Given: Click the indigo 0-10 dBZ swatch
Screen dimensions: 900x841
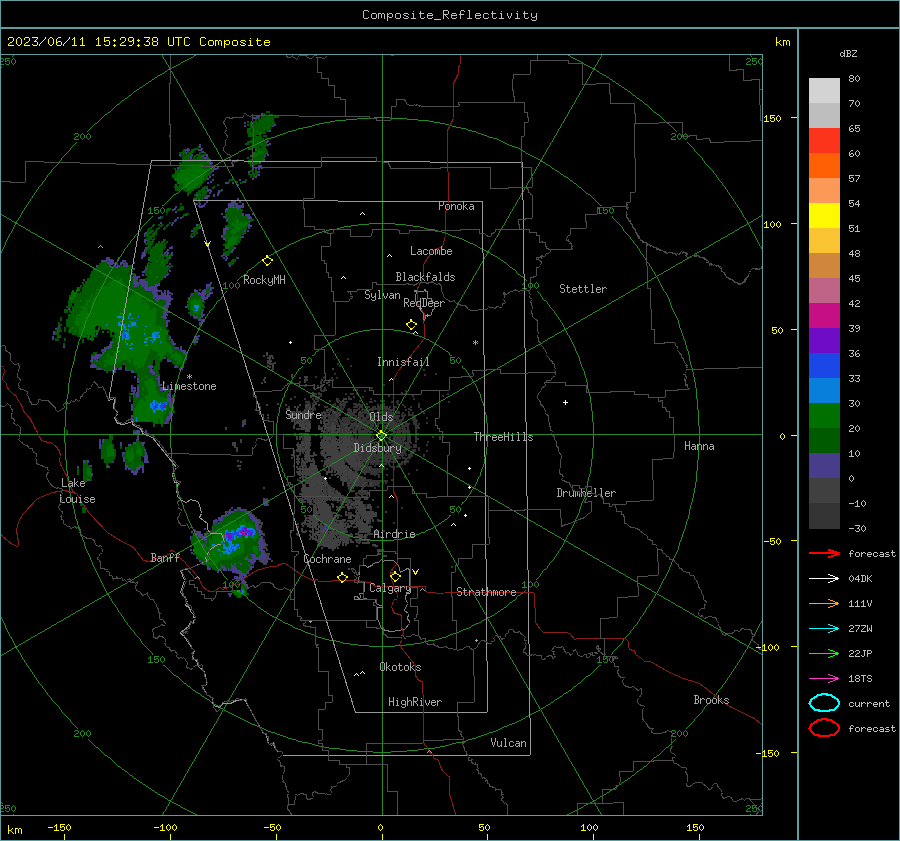Looking at the screenshot, I should click(x=824, y=466).
